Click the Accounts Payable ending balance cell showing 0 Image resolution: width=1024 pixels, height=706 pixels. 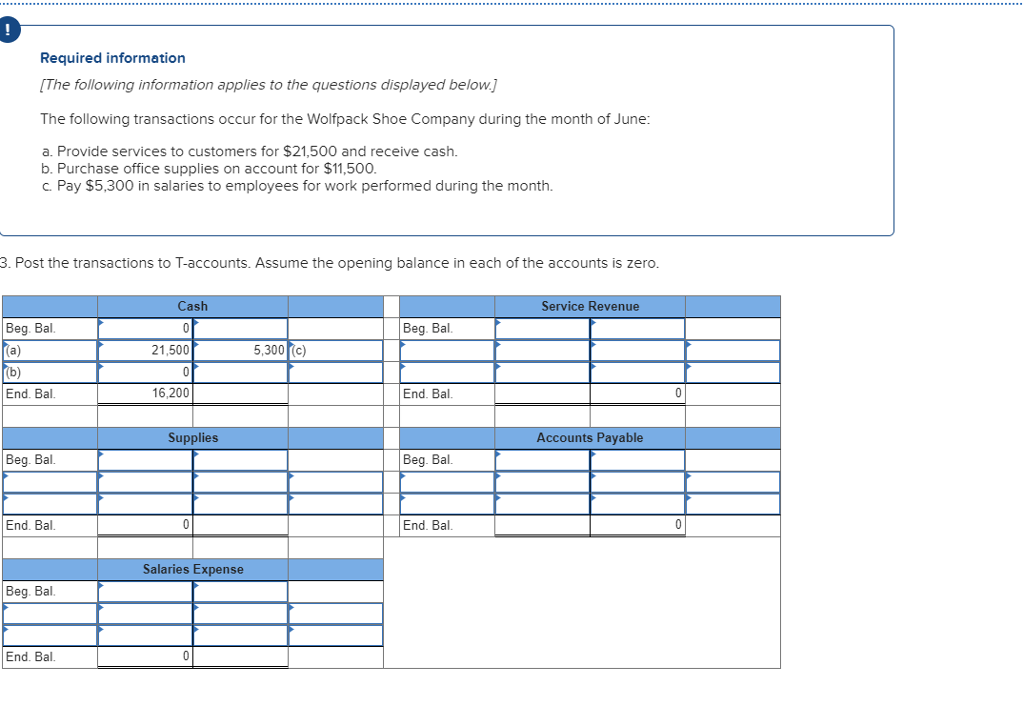[x=637, y=525]
